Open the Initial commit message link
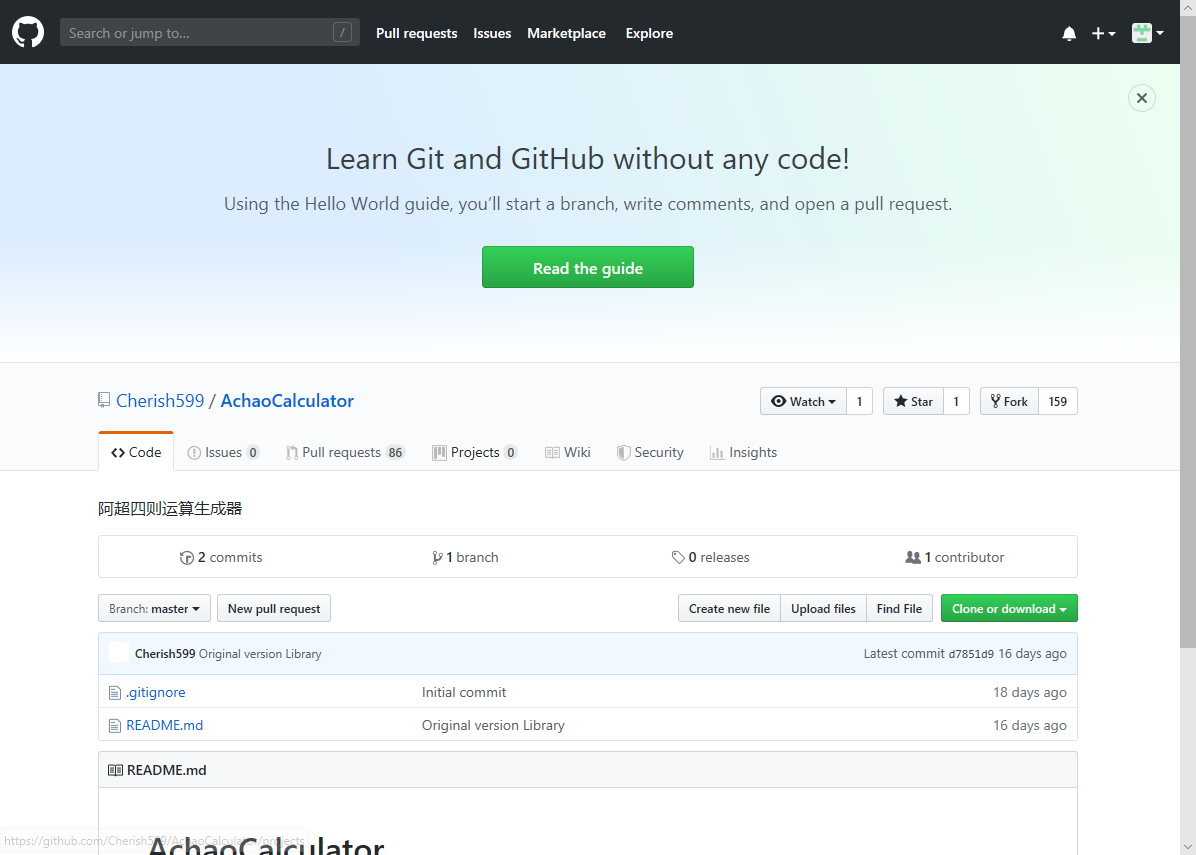The height and width of the screenshot is (855, 1196). click(464, 692)
